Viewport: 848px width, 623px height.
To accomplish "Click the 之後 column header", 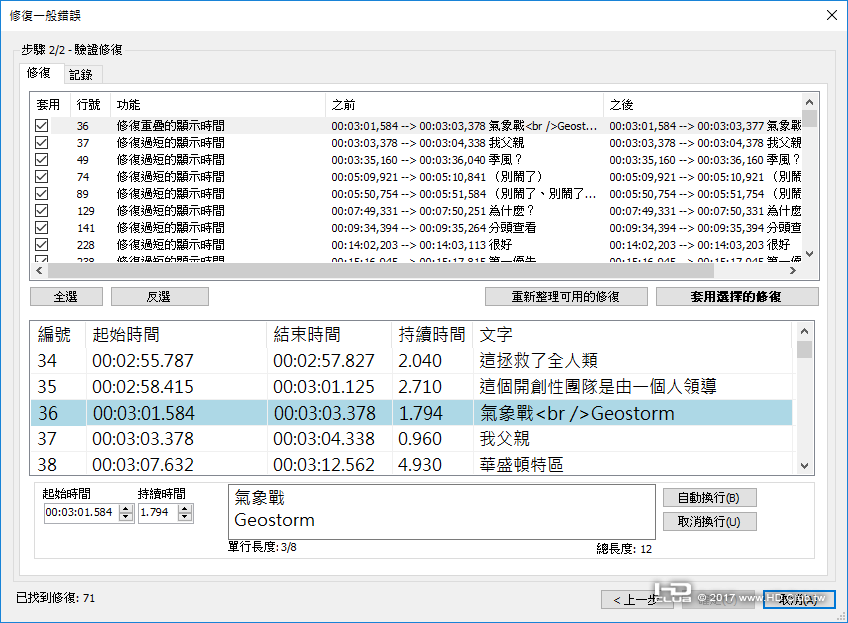I will coord(703,104).
